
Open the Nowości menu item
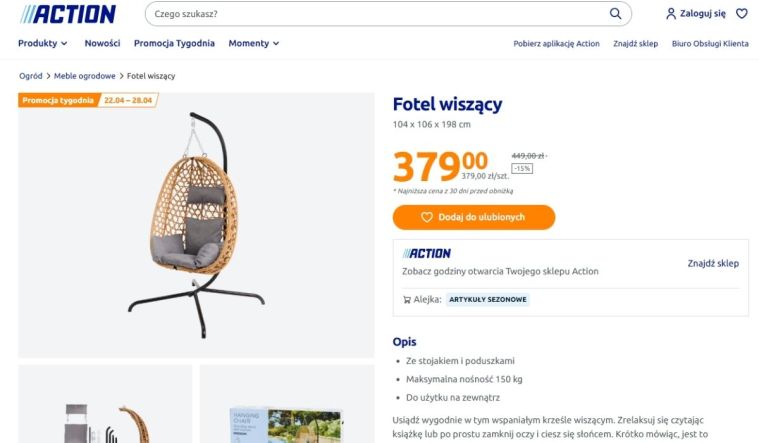[x=102, y=43]
